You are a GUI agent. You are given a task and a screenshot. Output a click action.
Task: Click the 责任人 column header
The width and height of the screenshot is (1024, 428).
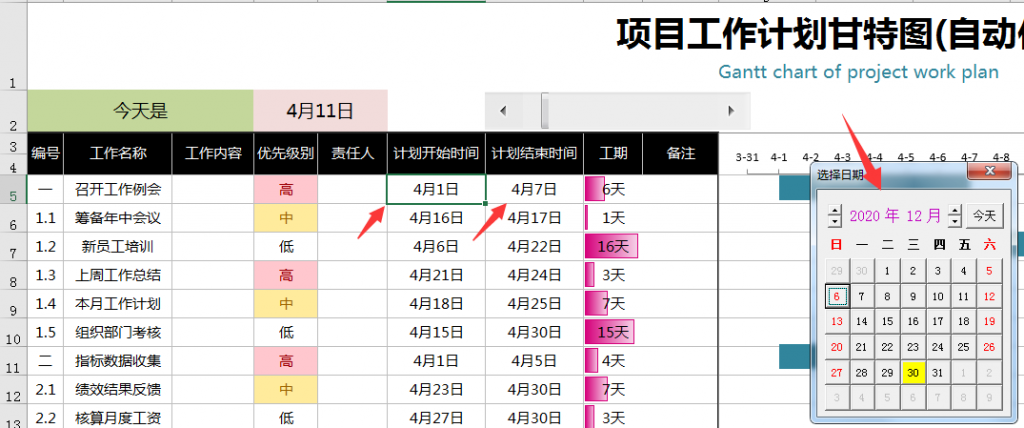[353, 154]
